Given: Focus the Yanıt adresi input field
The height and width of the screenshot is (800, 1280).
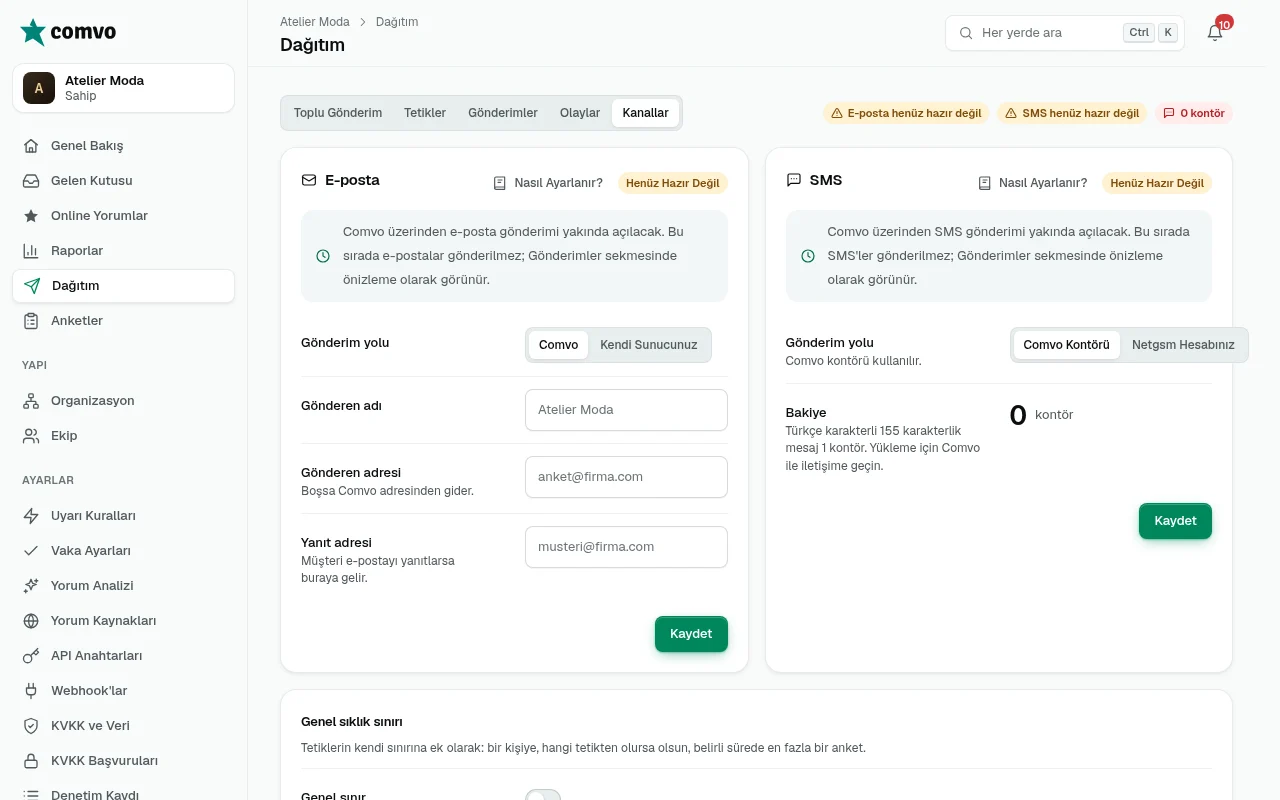Looking at the screenshot, I should point(626,547).
